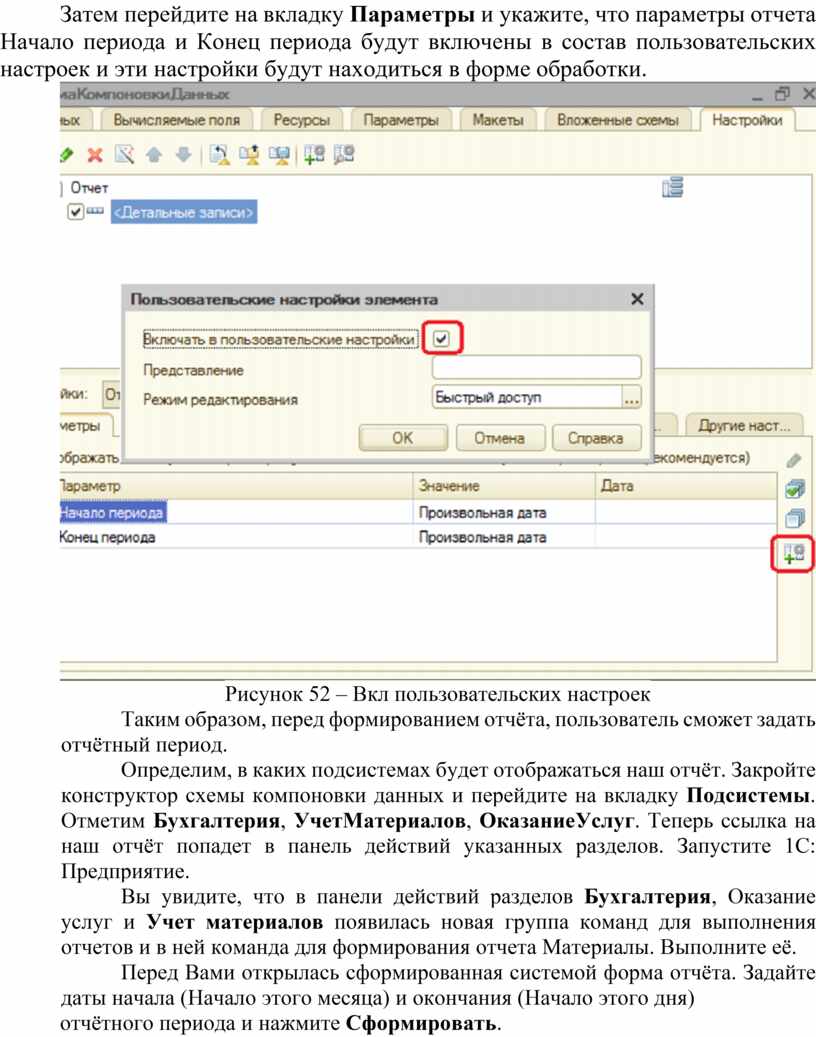Image resolution: width=816 pixels, height=1037 pixels.
Task: Click the Отмена button
Action: [x=499, y=438]
